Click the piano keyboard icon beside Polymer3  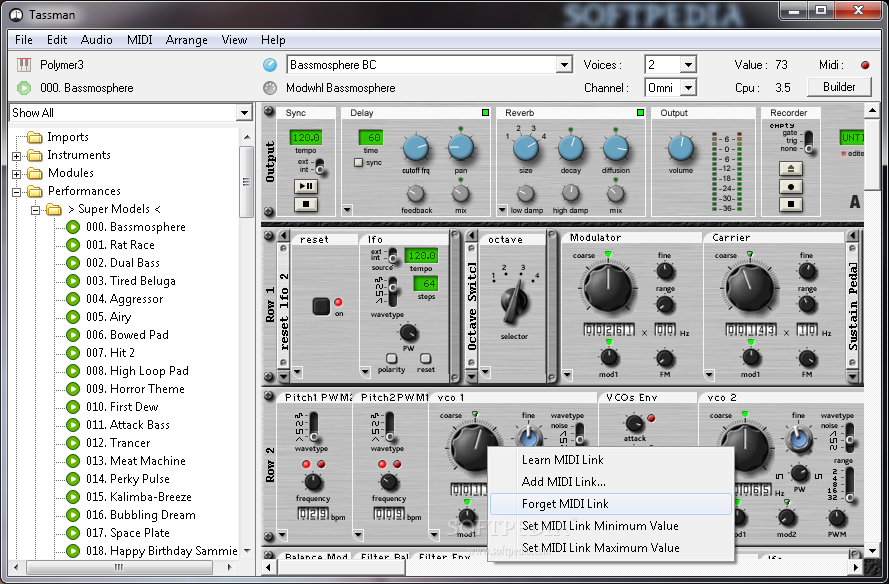24,65
